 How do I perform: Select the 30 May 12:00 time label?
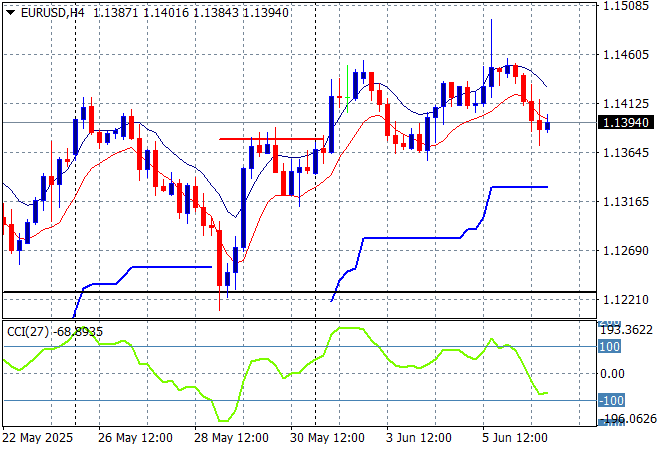pyautogui.click(x=327, y=438)
